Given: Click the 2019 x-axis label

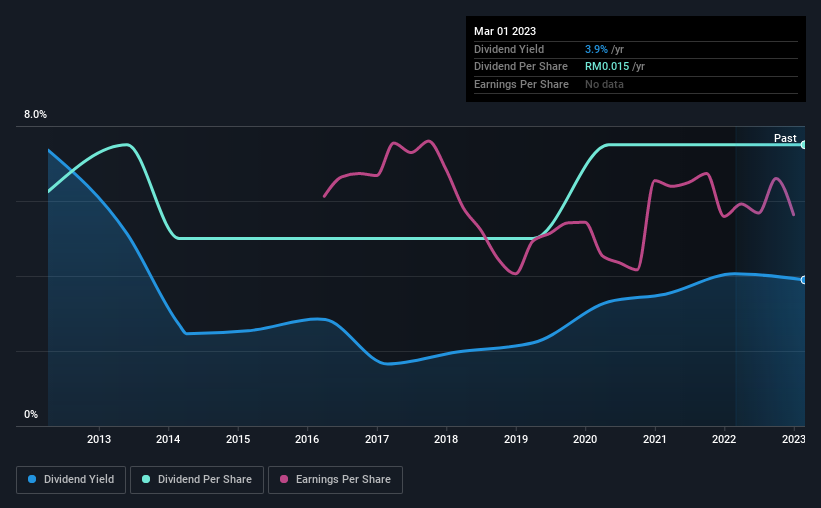Looking at the screenshot, I should pyautogui.click(x=516, y=439).
